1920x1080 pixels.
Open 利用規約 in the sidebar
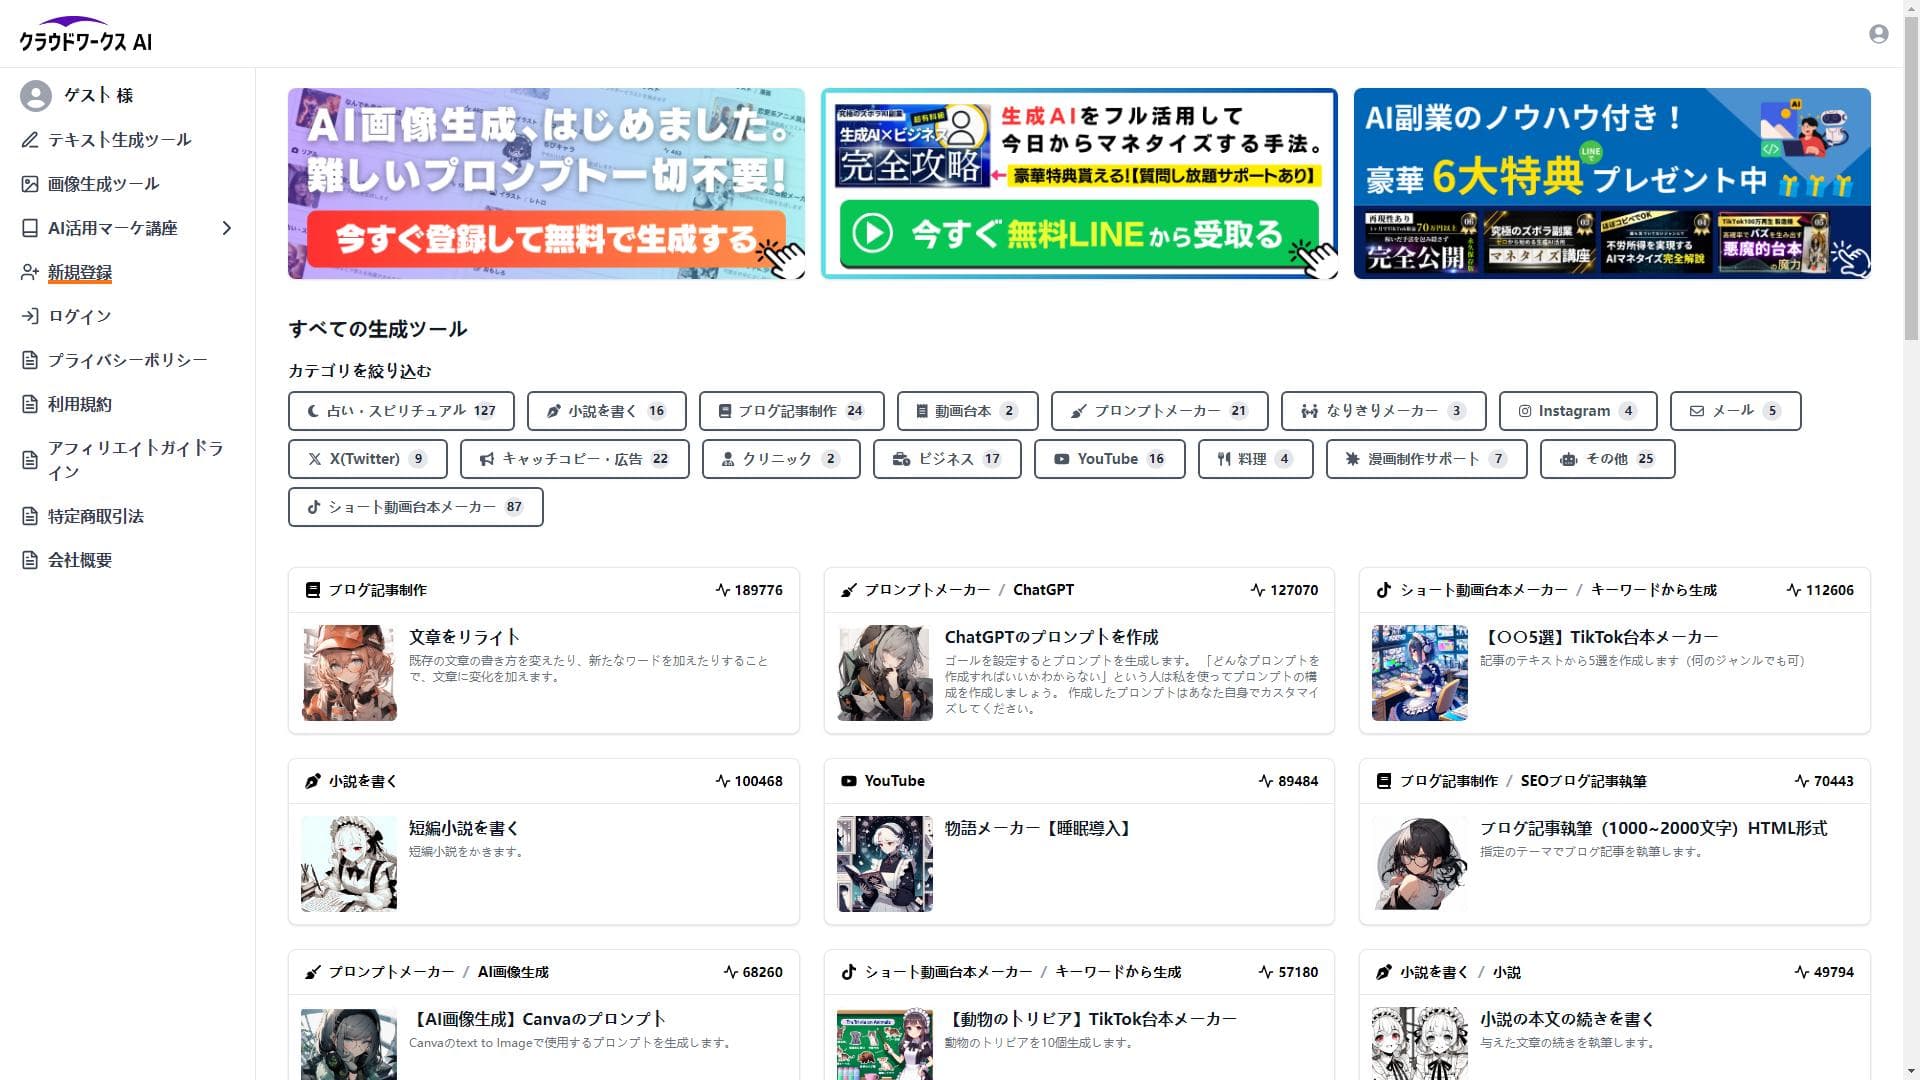pos(80,404)
